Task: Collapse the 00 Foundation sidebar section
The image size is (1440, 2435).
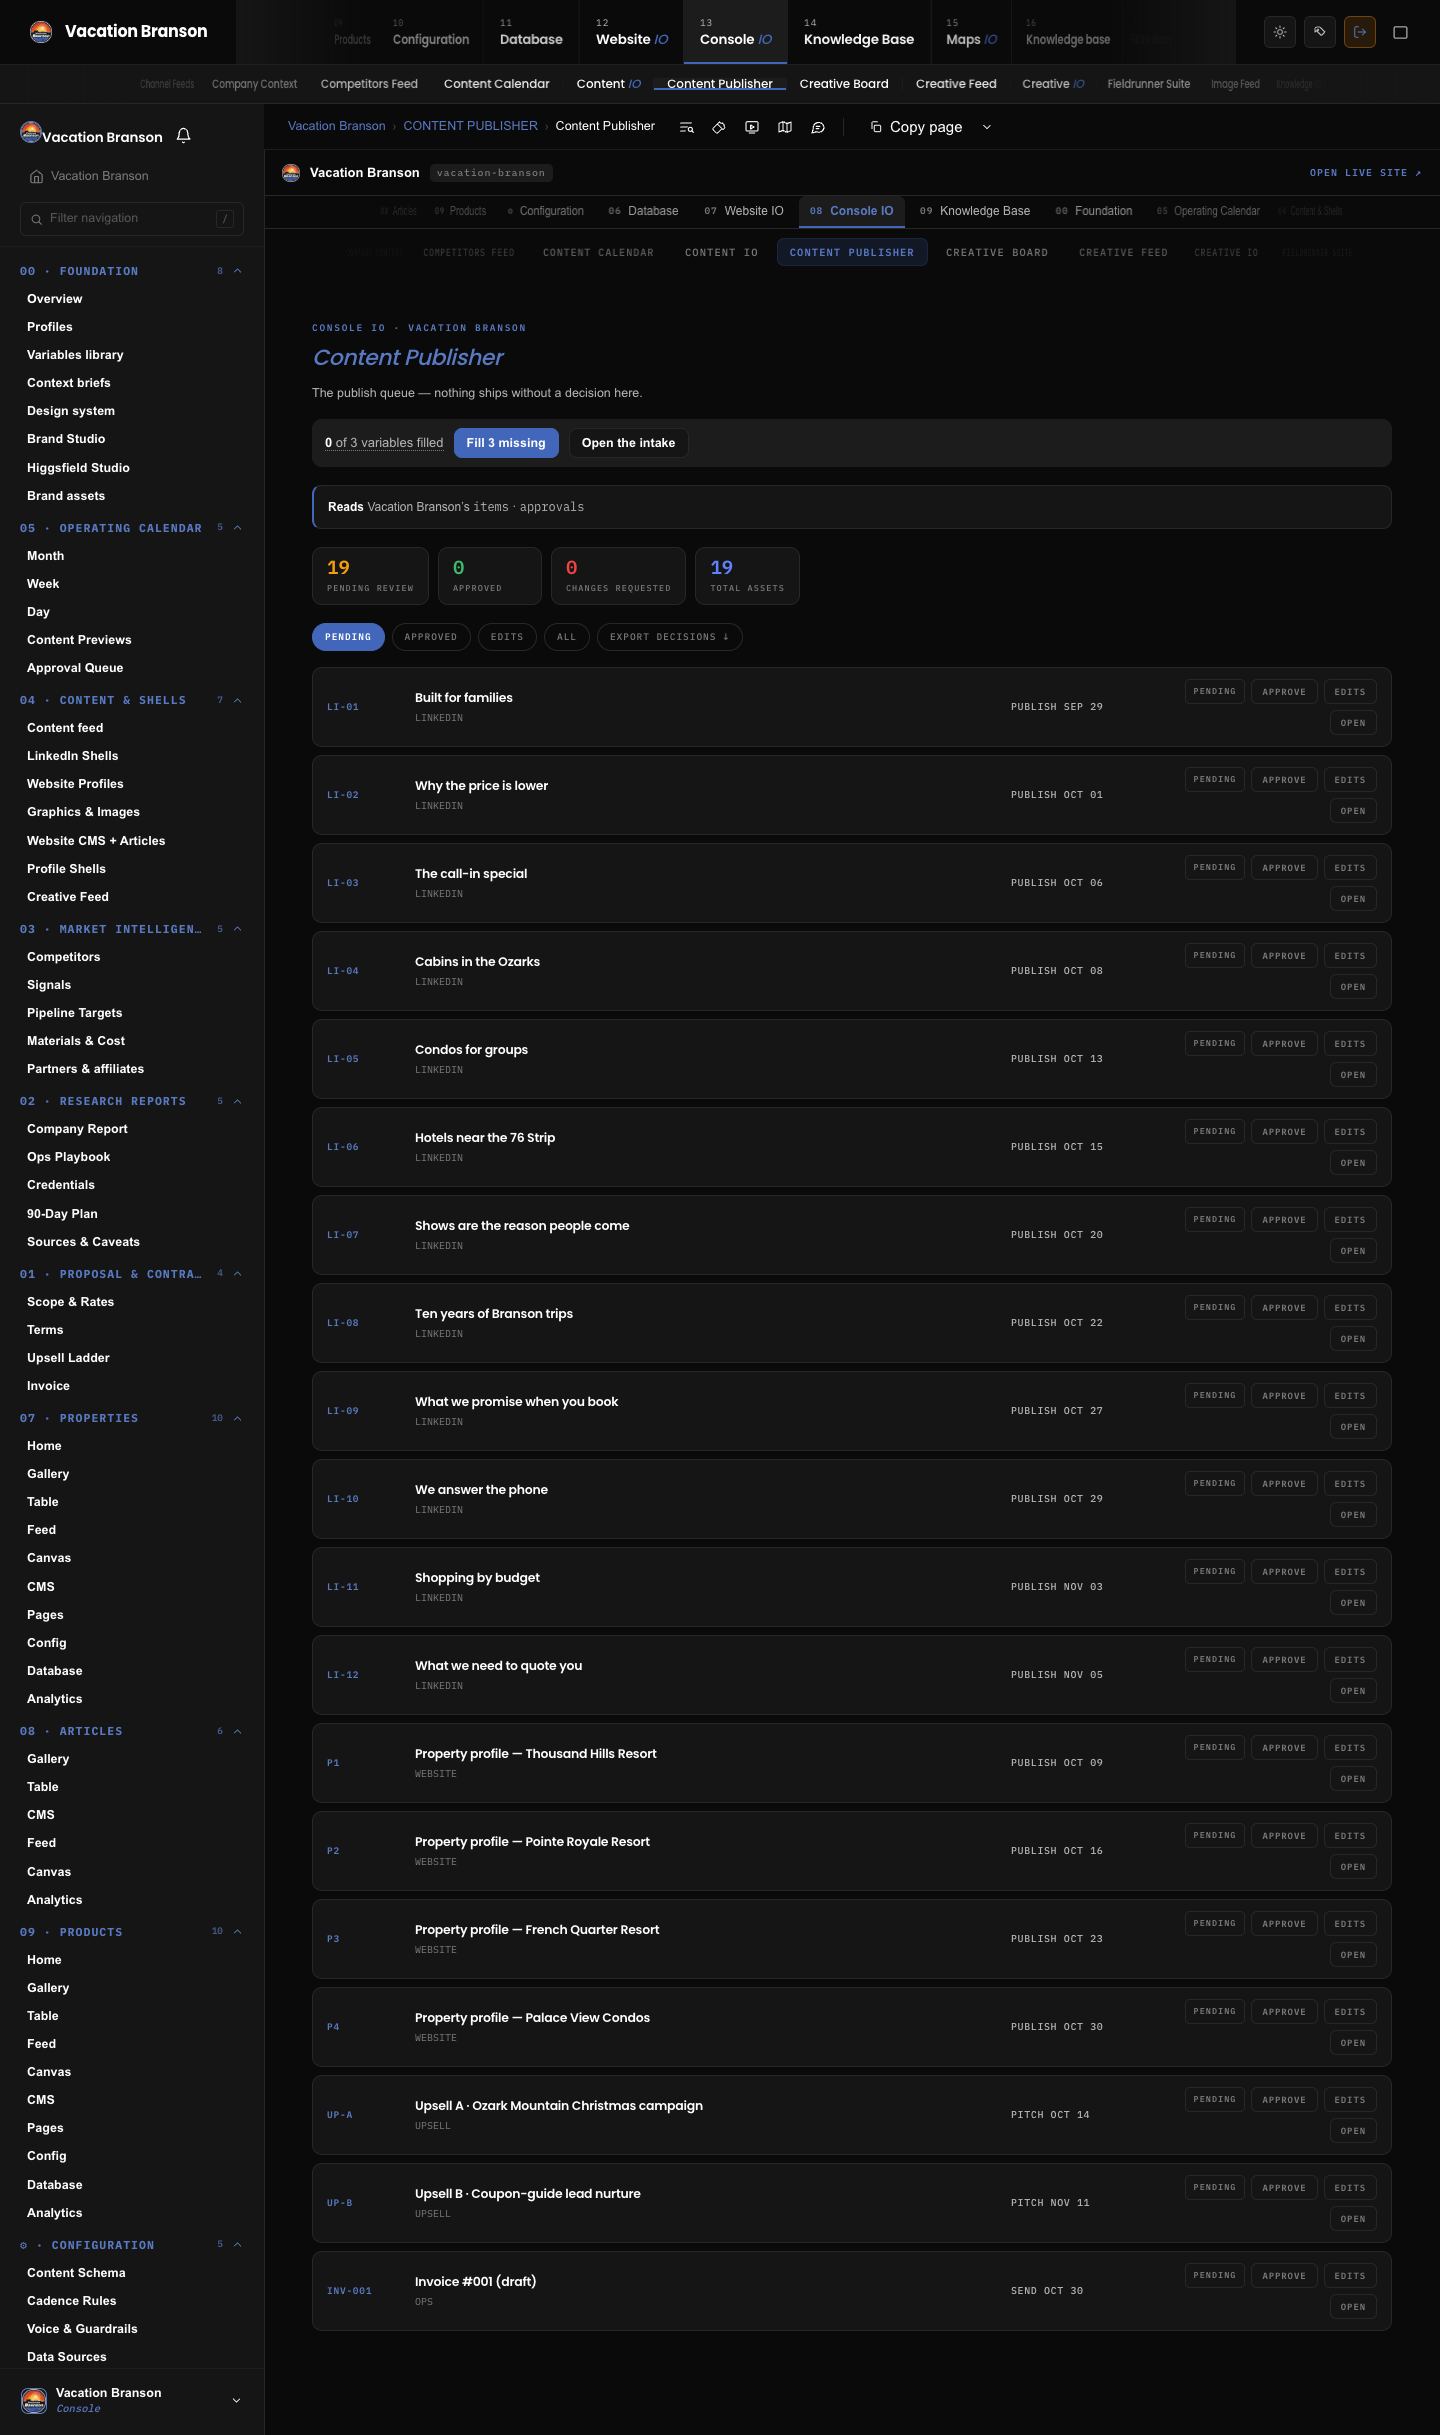Action: pyautogui.click(x=238, y=271)
